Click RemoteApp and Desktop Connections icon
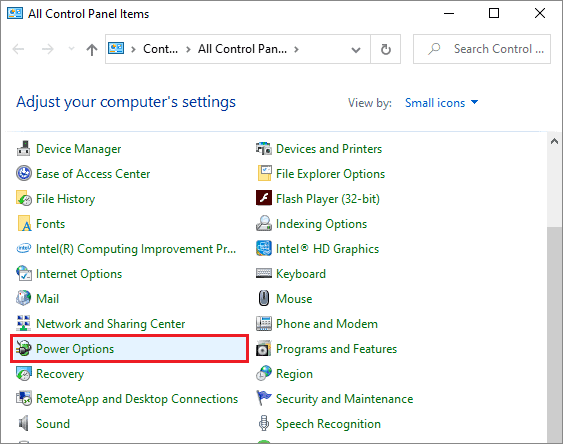The height and width of the screenshot is (444, 563). click(24, 398)
